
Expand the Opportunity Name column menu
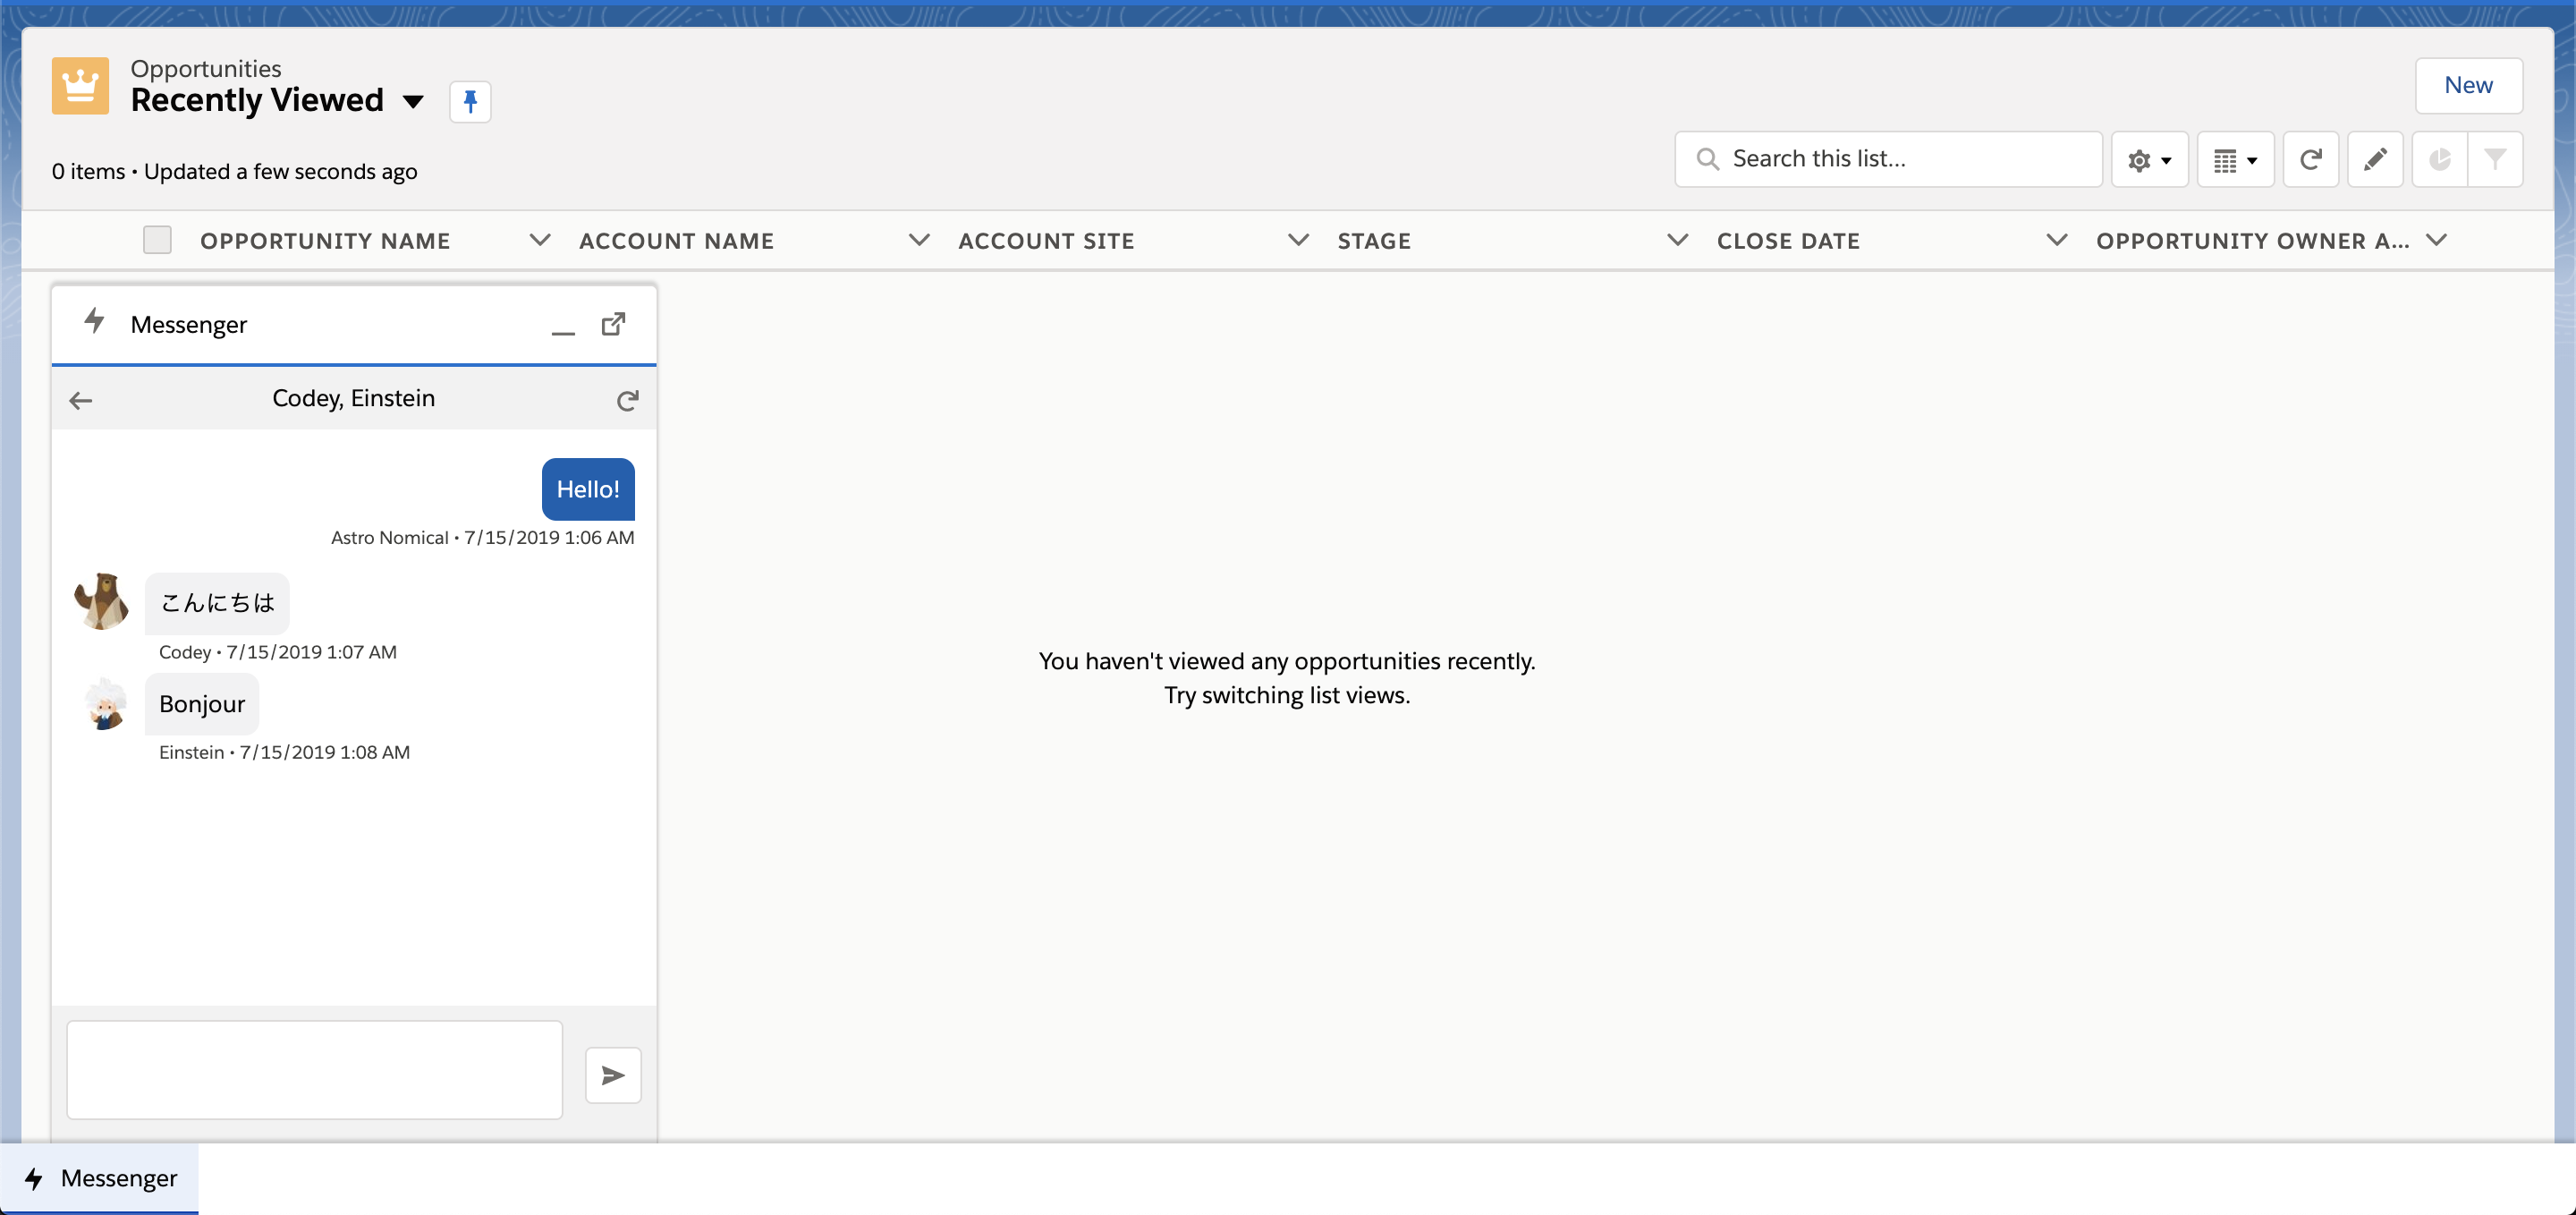539,240
